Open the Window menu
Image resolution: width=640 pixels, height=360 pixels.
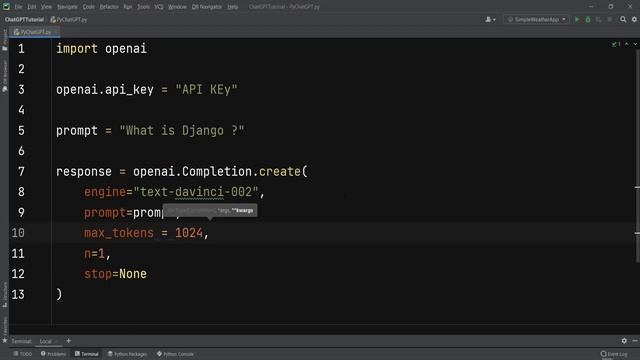(x=178, y=7)
